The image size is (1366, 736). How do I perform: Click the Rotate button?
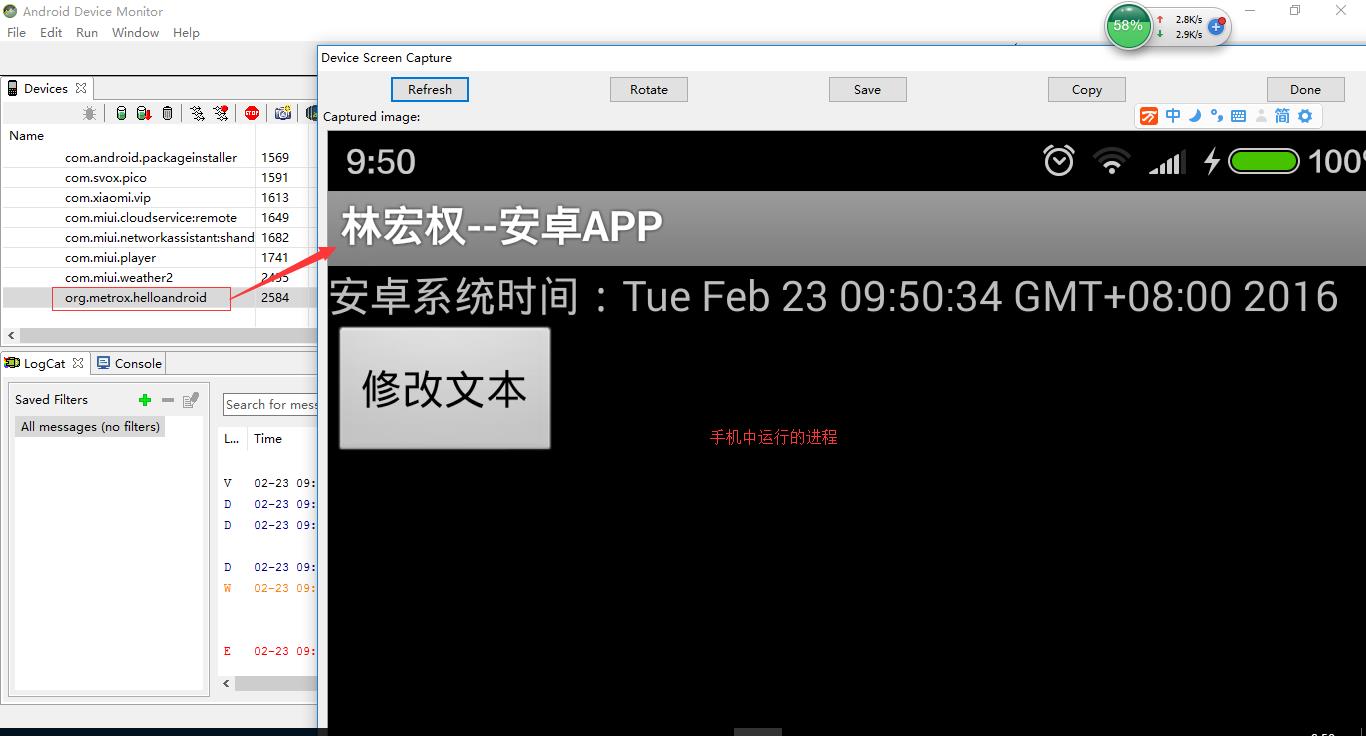tap(649, 89)
